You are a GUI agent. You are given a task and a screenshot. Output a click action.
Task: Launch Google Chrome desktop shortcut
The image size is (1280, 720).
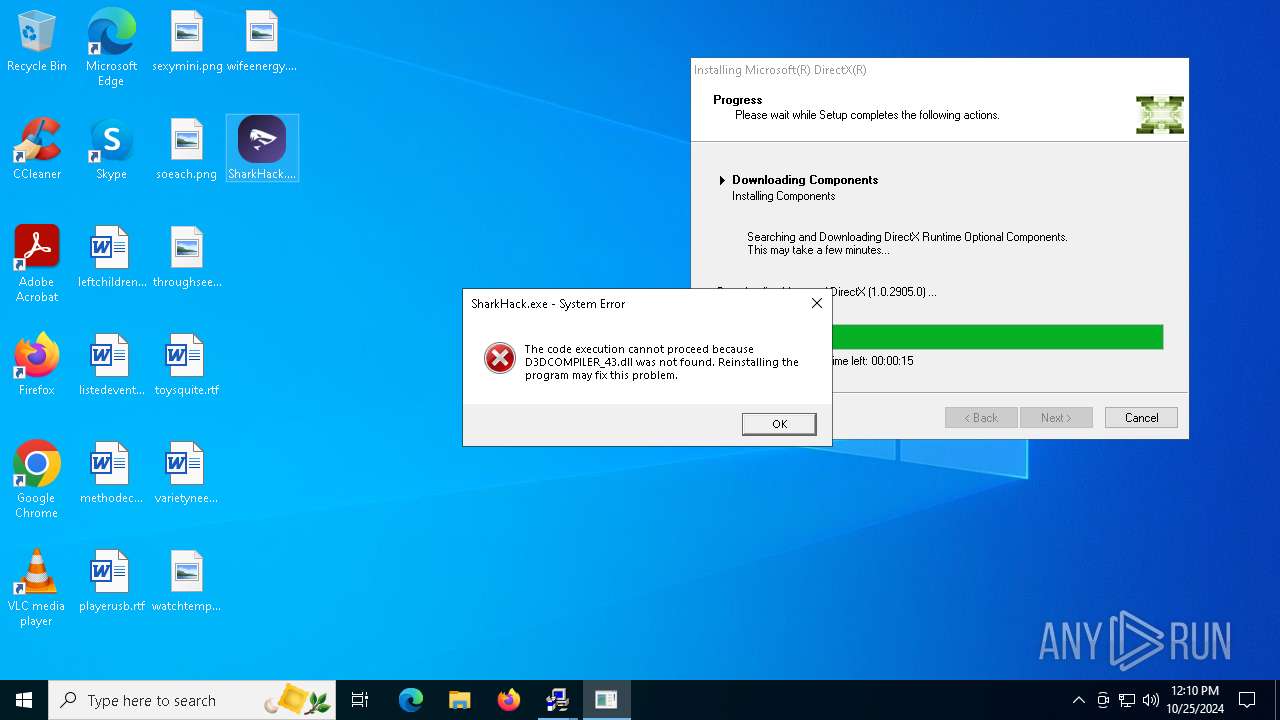pyautogui.click(x=37, y=479)
